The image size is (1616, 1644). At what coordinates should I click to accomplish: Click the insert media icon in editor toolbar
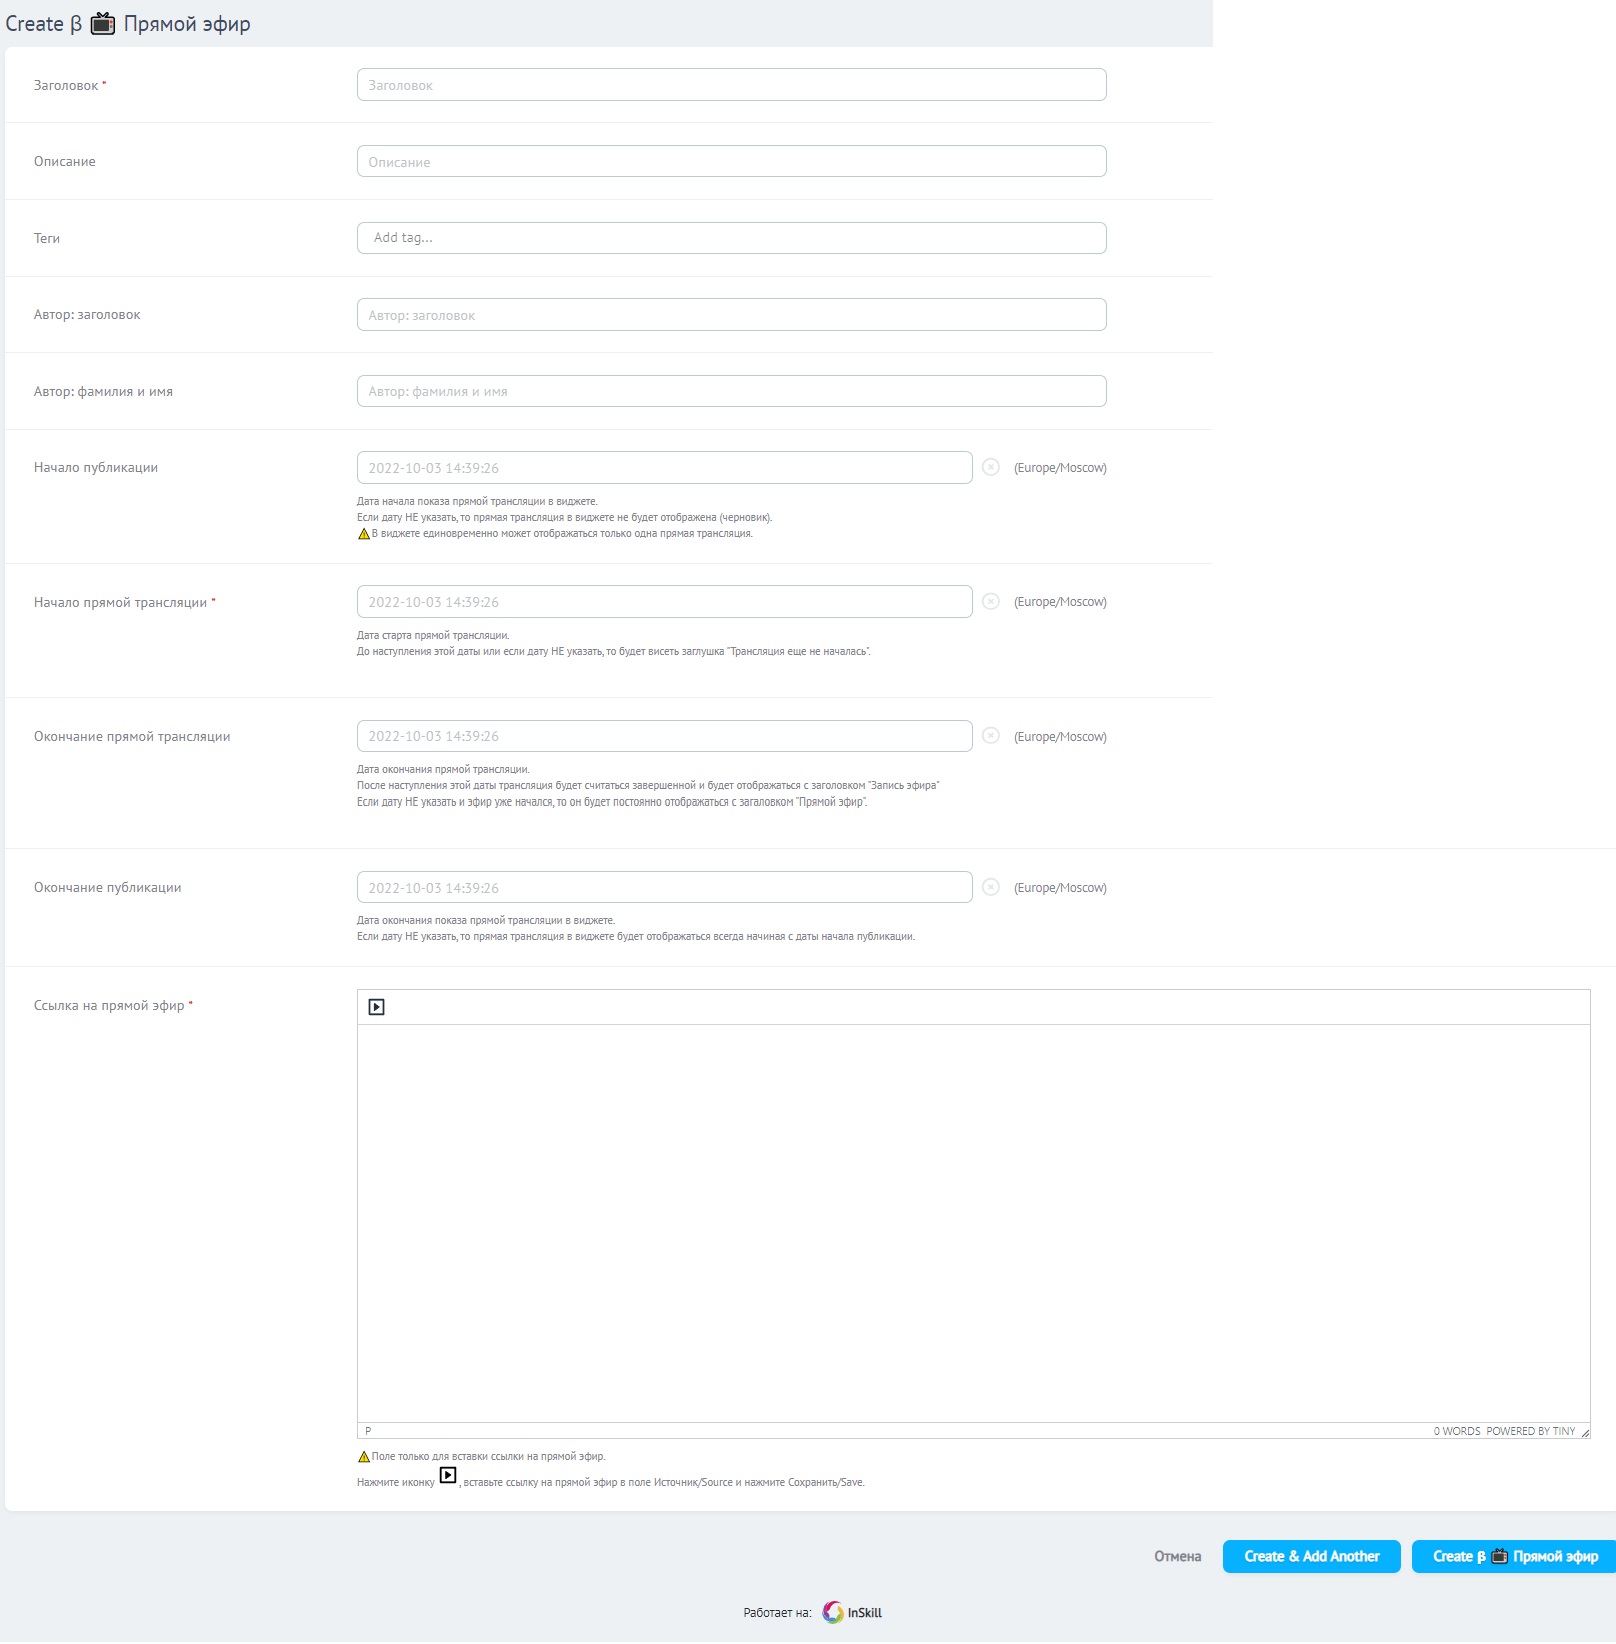tap(376, 1007)
